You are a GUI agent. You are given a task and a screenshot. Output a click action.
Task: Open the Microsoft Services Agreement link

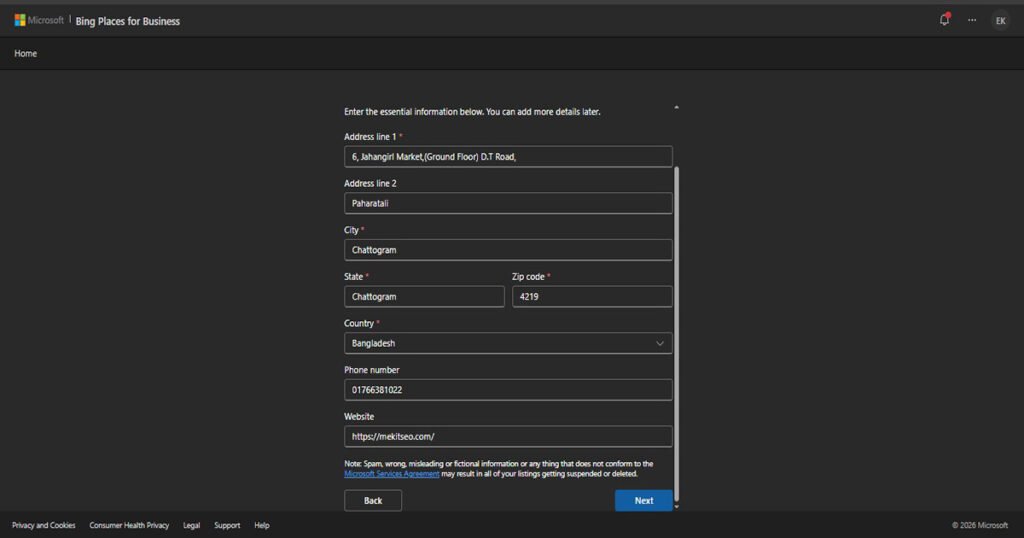tap(391, 474)
